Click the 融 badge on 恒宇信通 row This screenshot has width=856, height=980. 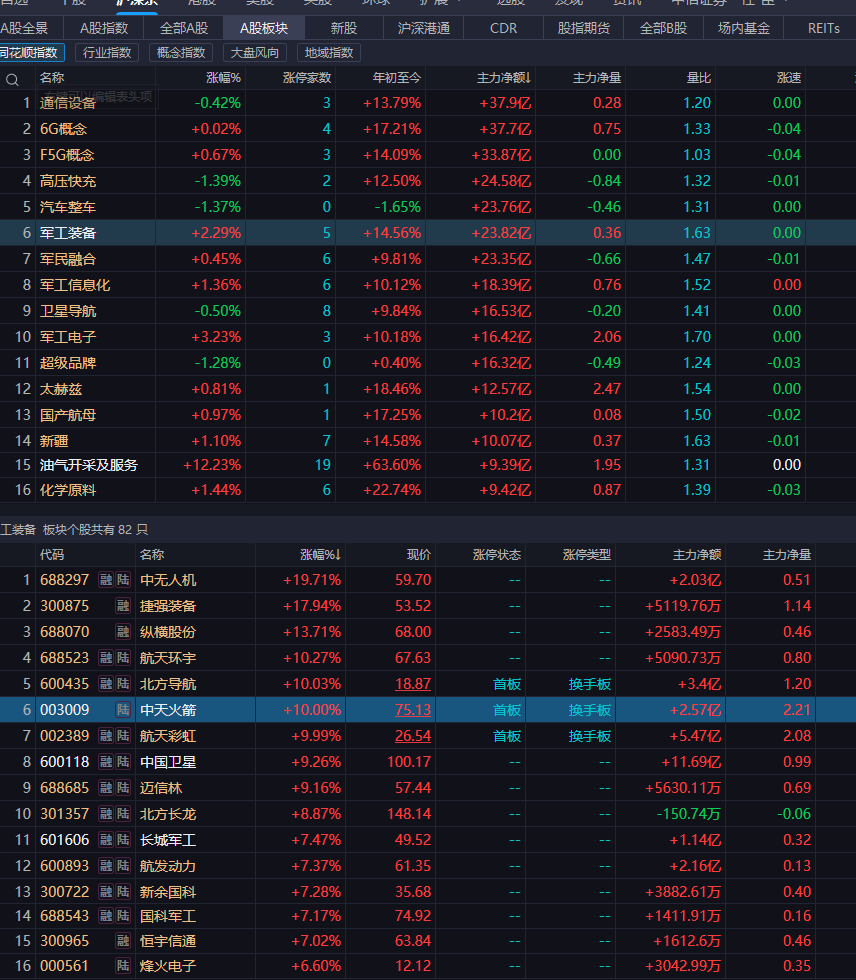(x=123, y=940)
